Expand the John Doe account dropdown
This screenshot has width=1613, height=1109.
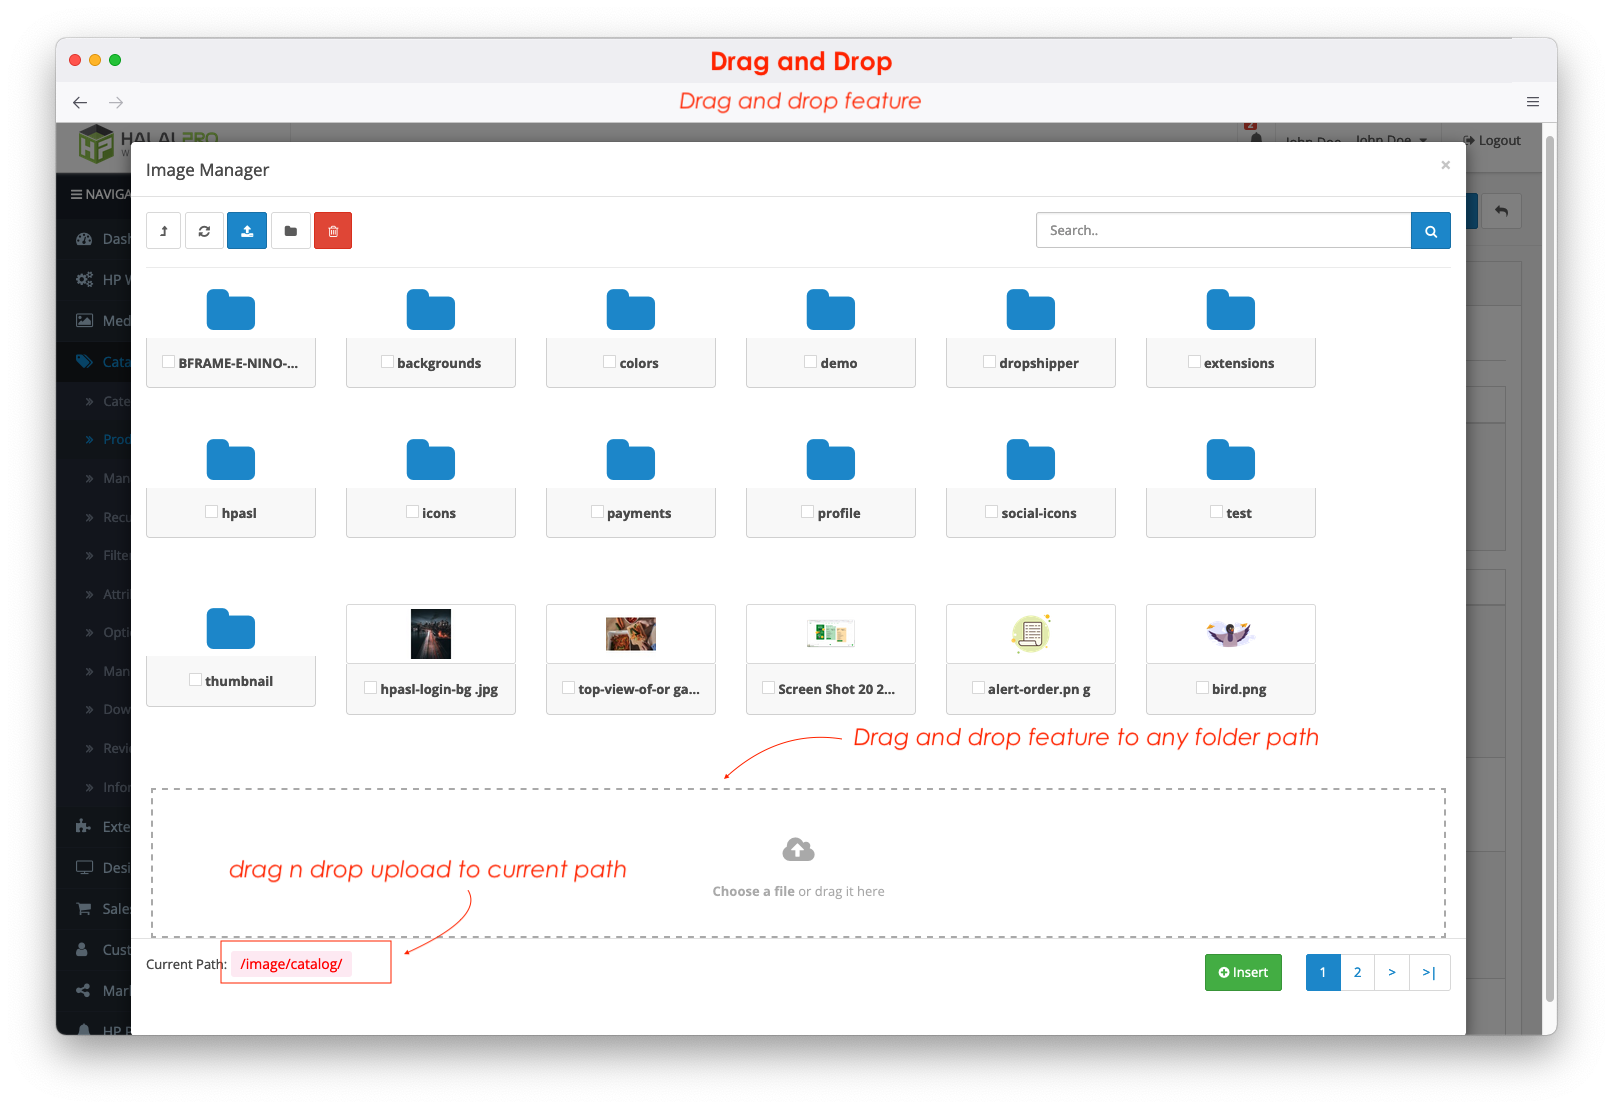click(1390, 140)
